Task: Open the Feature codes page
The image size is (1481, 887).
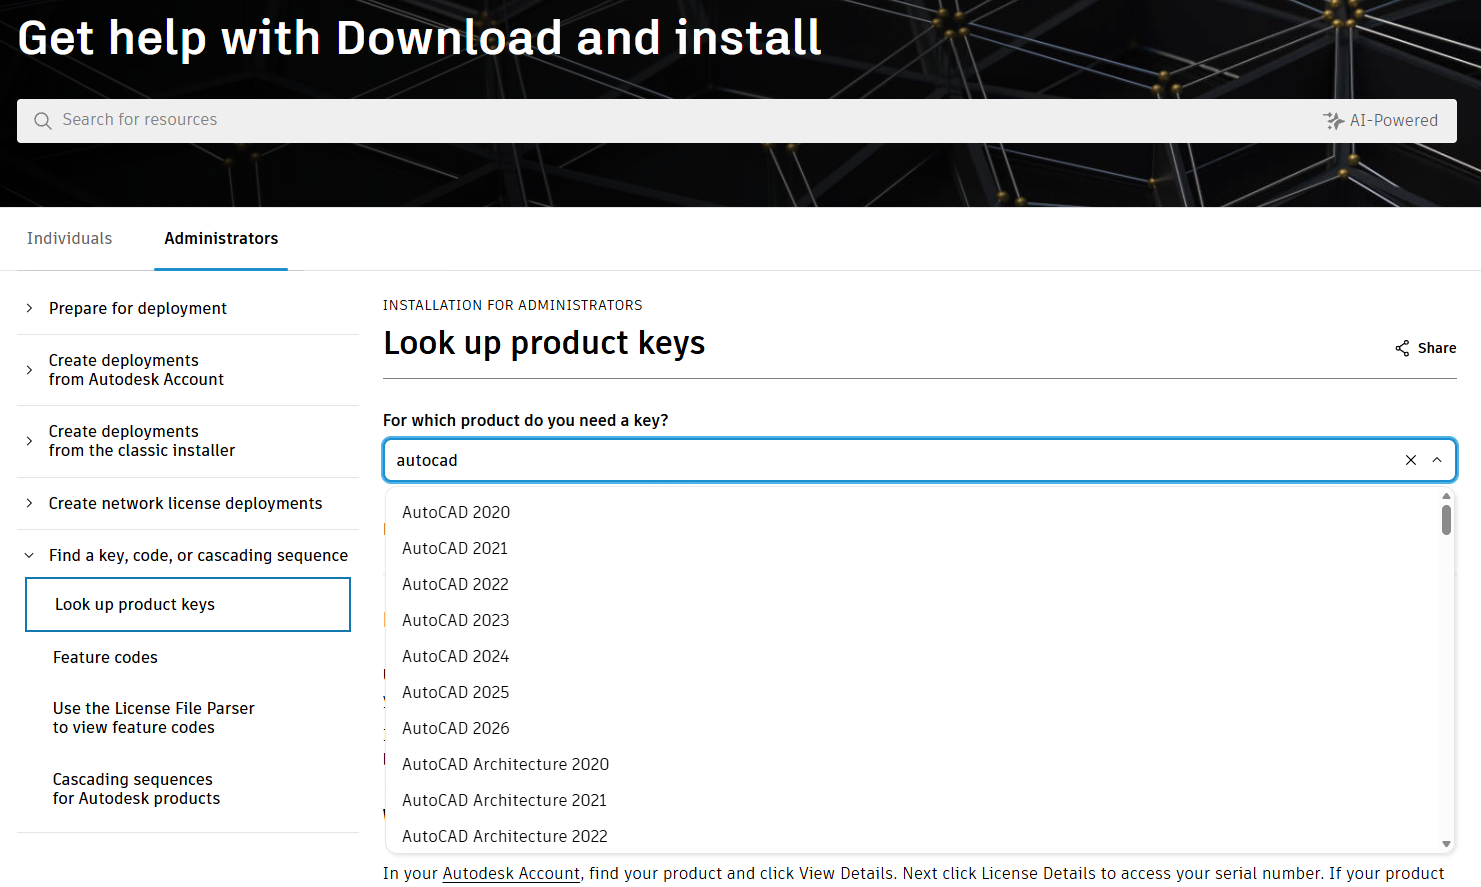Action: [105, 657]
